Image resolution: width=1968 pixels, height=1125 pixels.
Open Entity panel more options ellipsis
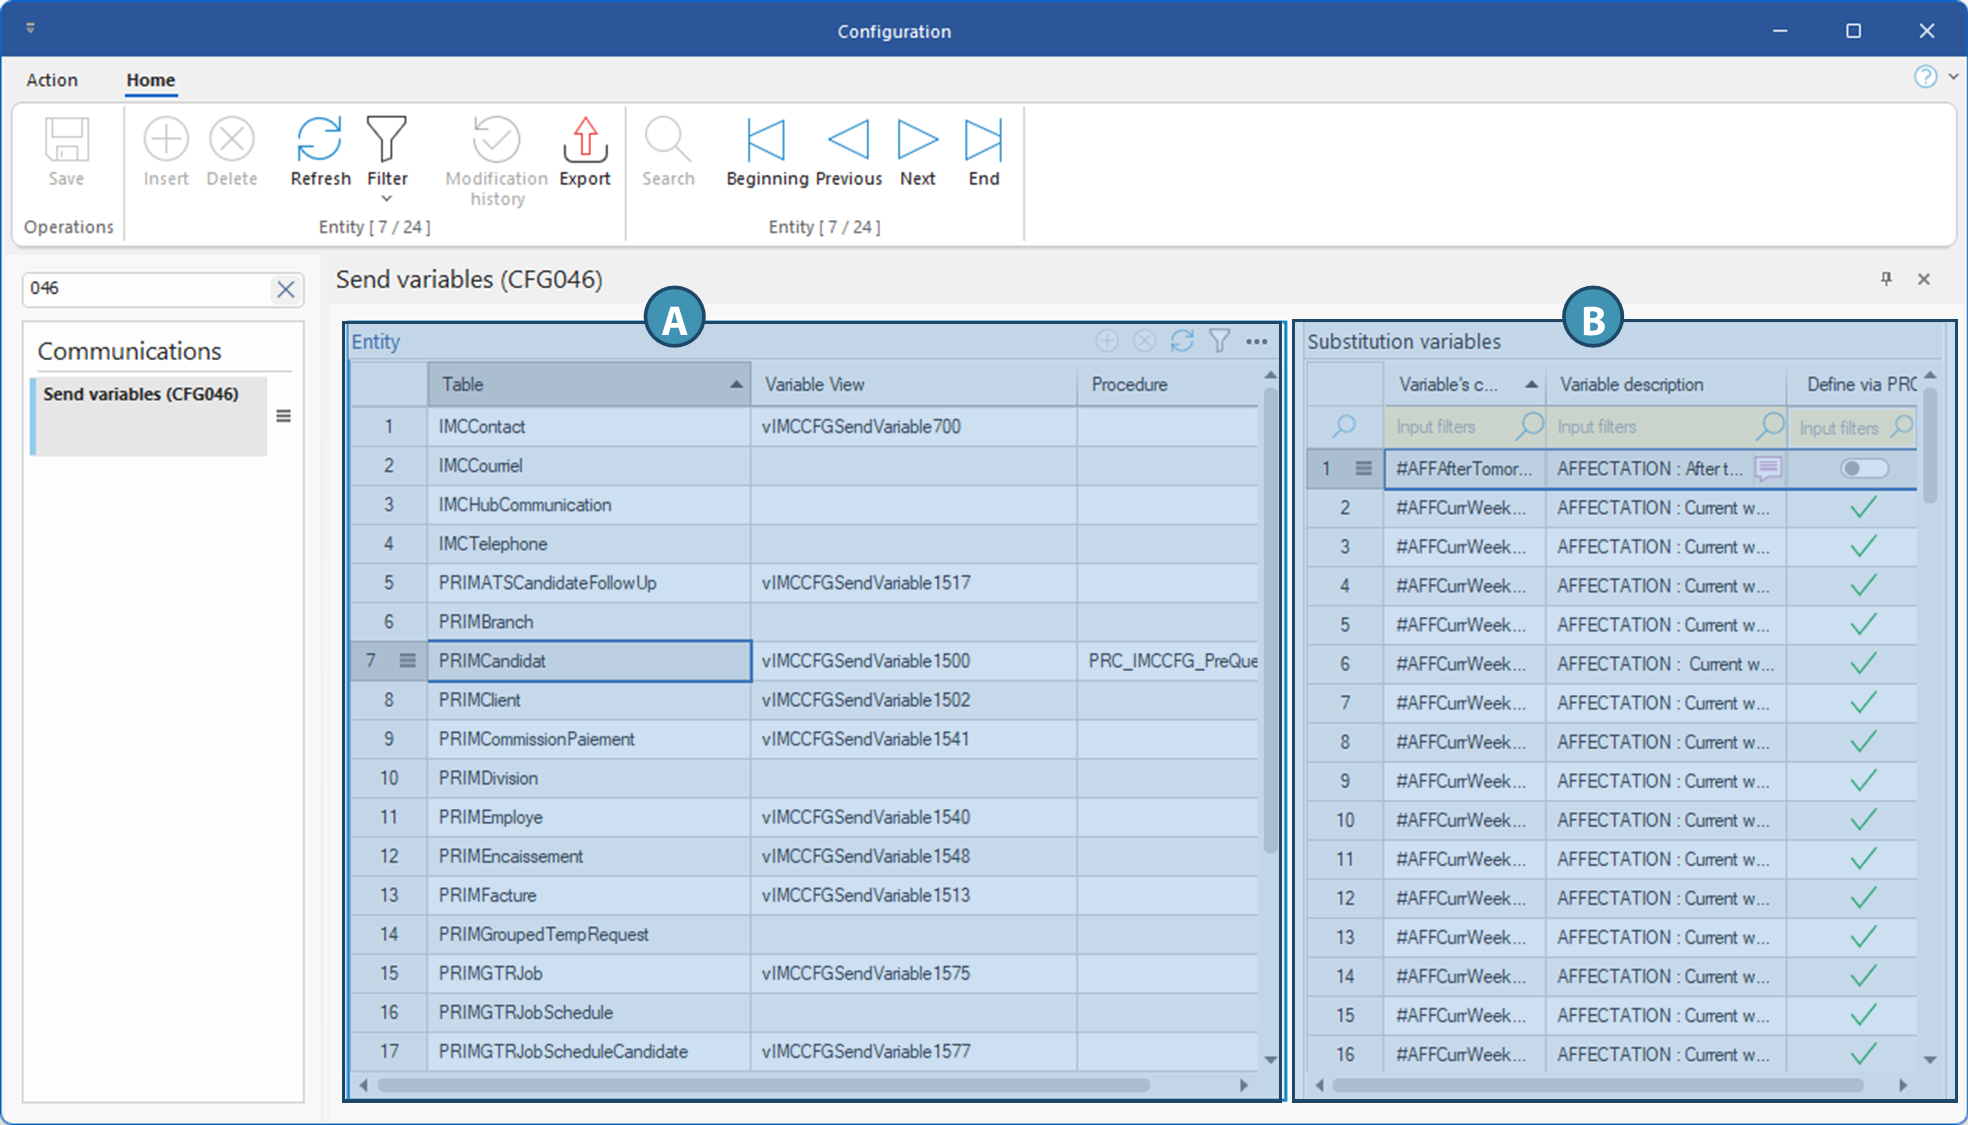(x=1257, y=342)
